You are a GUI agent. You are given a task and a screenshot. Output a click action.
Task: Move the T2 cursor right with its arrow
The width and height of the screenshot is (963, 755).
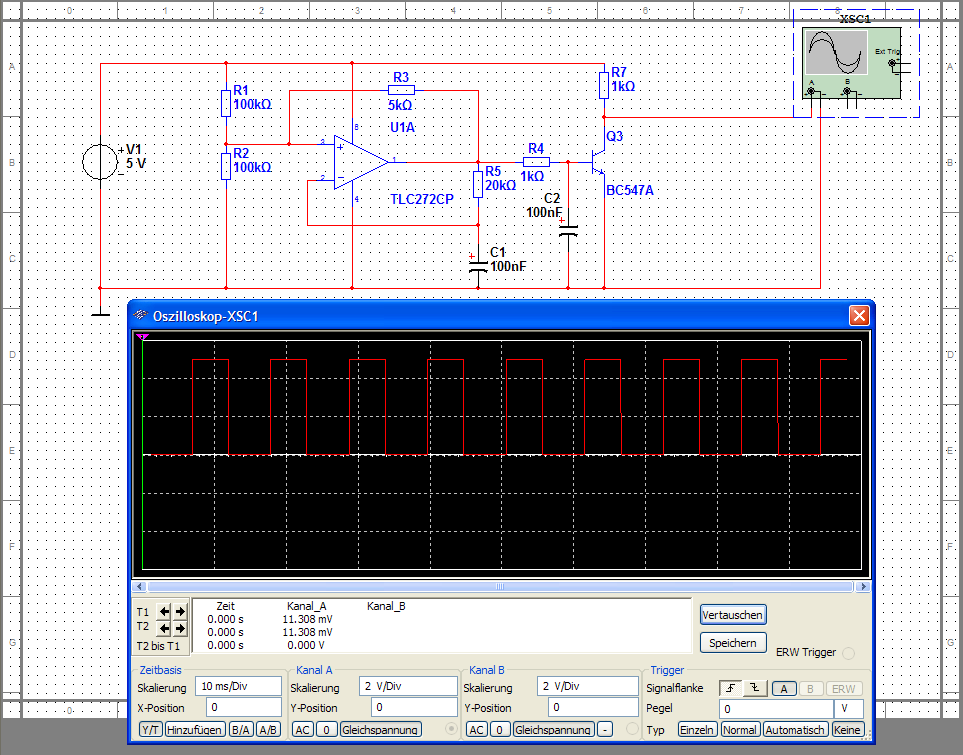pos(180,628)
